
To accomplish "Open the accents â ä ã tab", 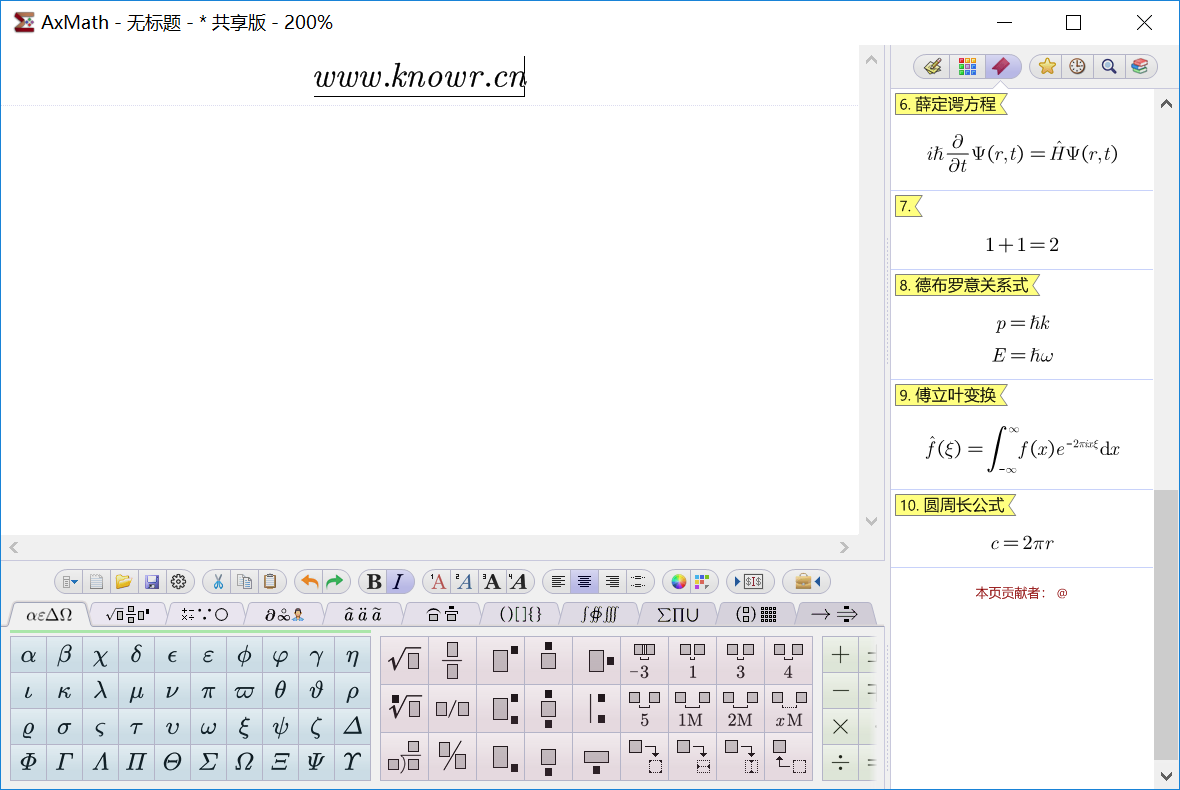I will tap(363, 615).
